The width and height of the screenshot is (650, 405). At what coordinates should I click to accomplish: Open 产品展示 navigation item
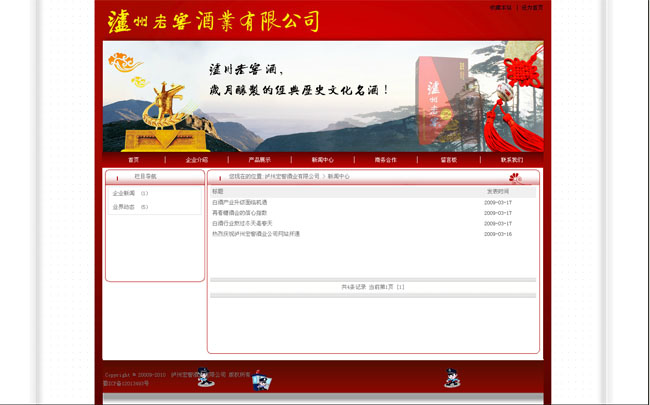tap(260, 160)
